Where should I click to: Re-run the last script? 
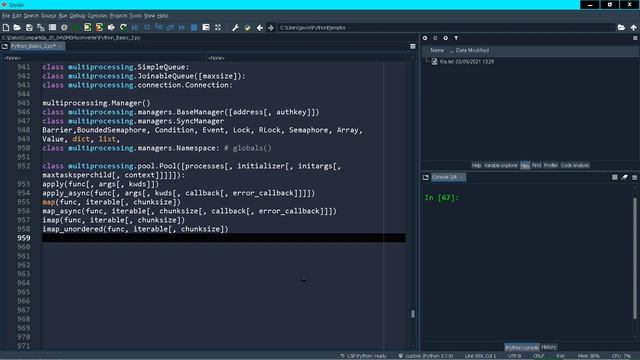point(123,27)
